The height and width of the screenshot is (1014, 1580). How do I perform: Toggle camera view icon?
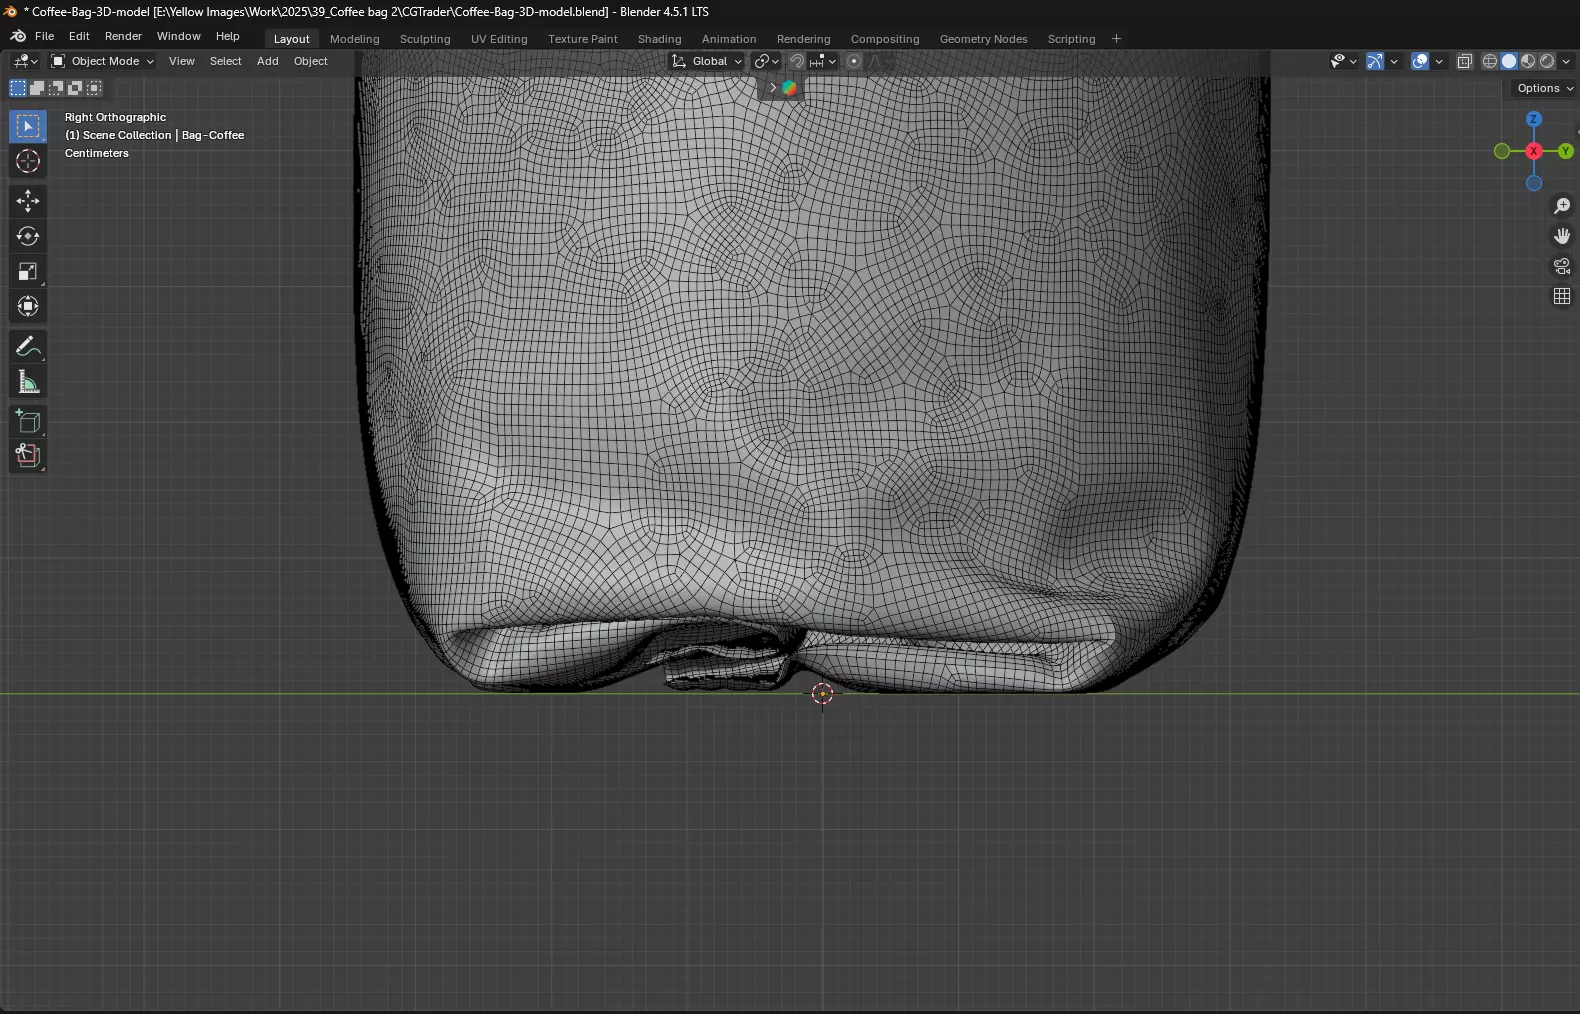(1562, 266)
